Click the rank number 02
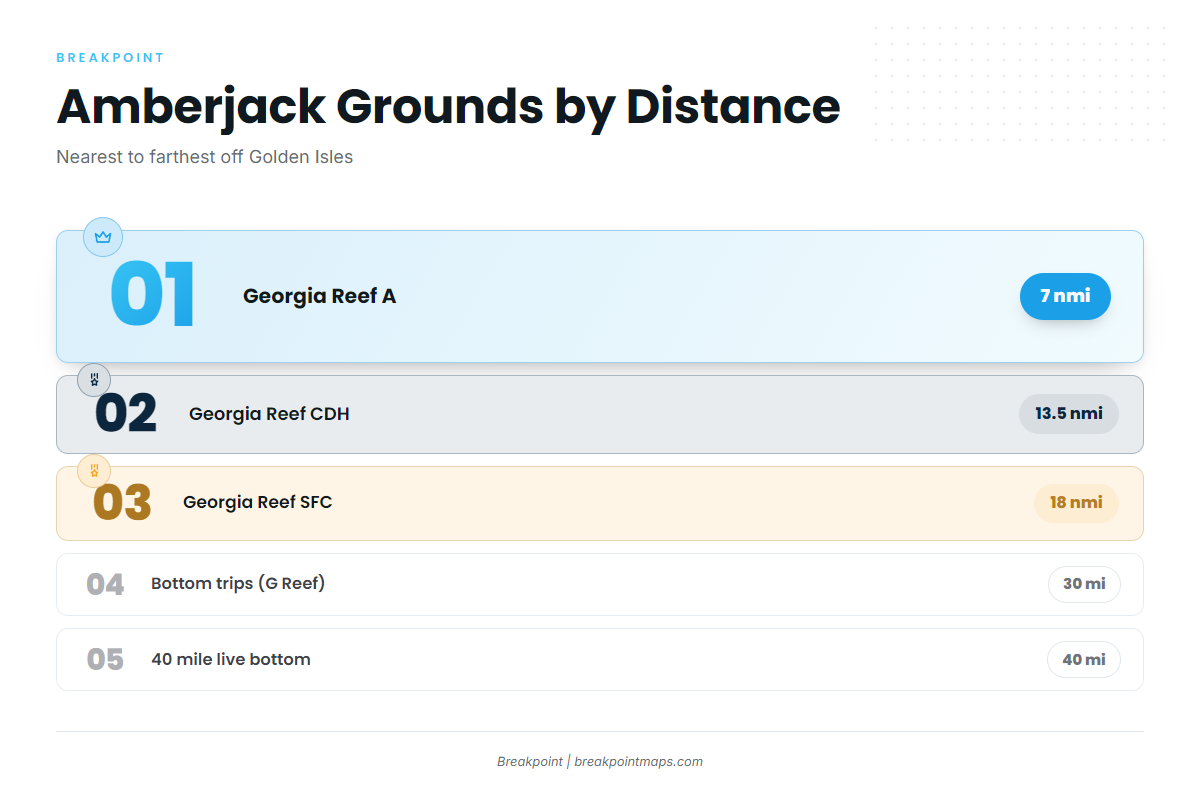Screen dimensions: 1200x796 [x=126, y=414]
